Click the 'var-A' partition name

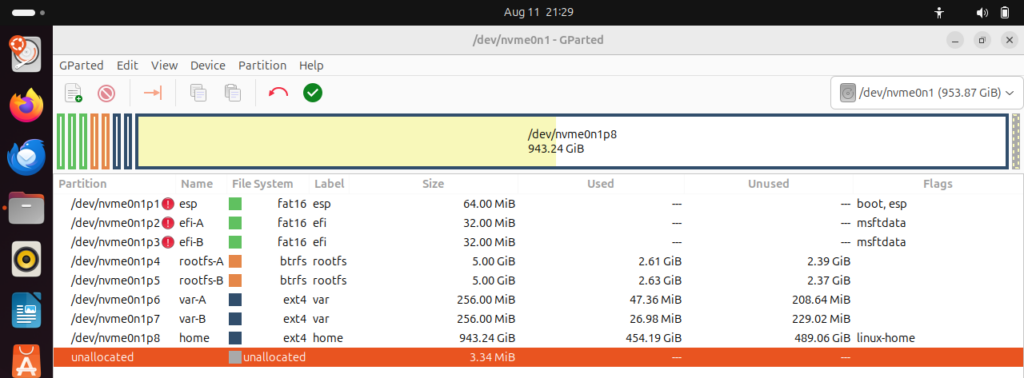193,300
